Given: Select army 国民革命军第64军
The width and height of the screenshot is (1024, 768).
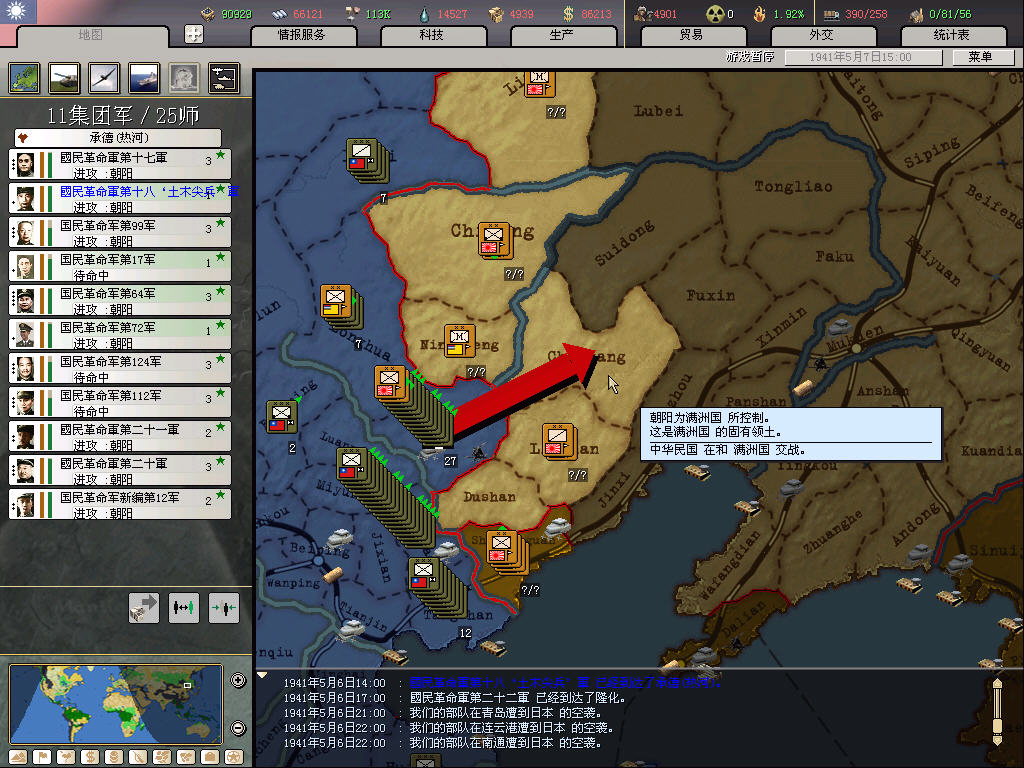Looking at the screenshot, I should [x=120, y=300].
